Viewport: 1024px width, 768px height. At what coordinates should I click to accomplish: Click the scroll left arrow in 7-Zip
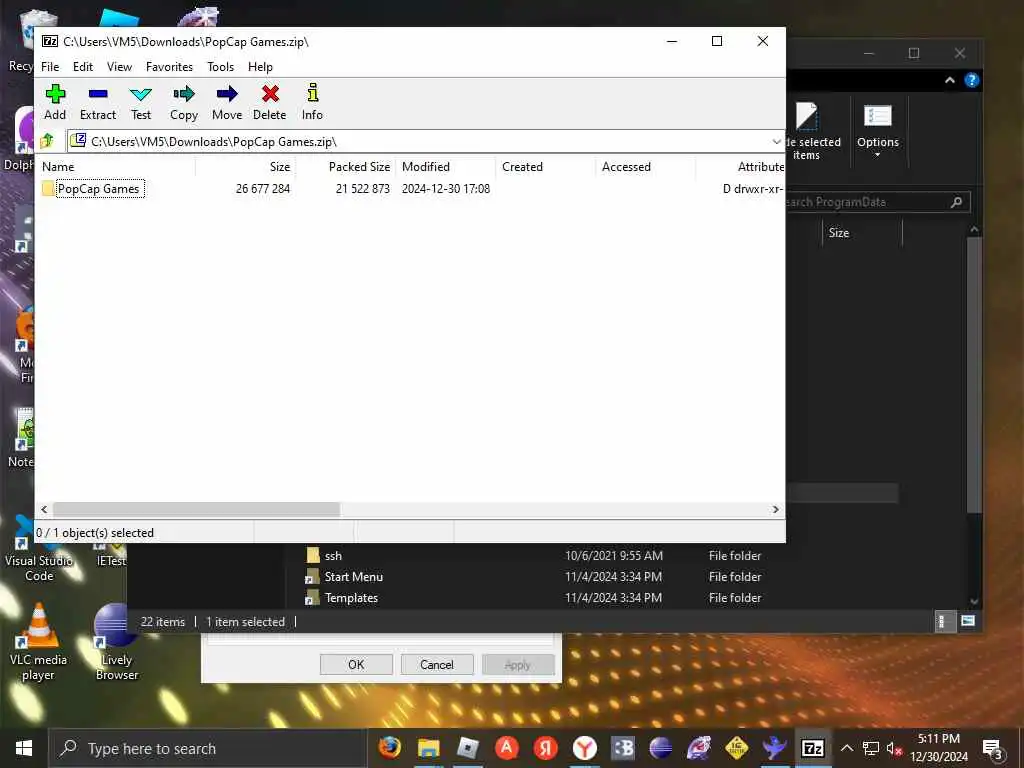44,509
